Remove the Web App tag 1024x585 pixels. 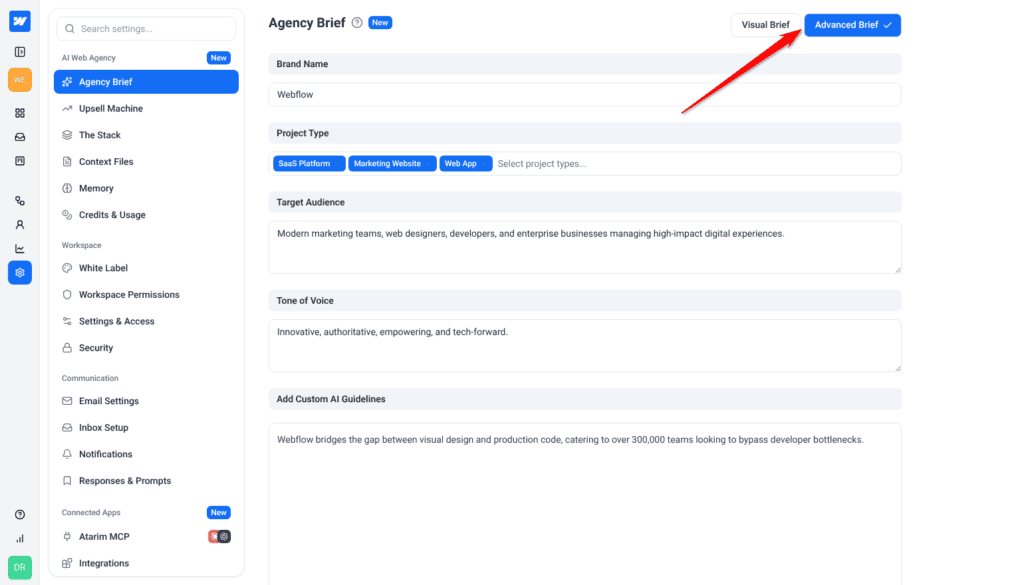point(484,164)
